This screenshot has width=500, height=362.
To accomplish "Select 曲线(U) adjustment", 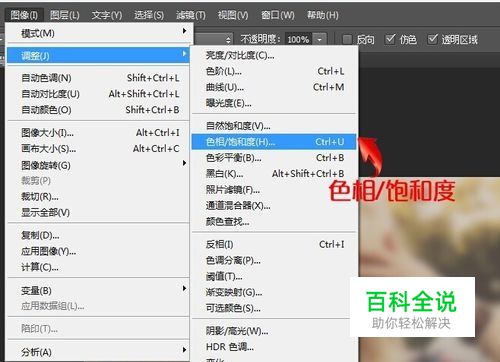I will (274, 87).
